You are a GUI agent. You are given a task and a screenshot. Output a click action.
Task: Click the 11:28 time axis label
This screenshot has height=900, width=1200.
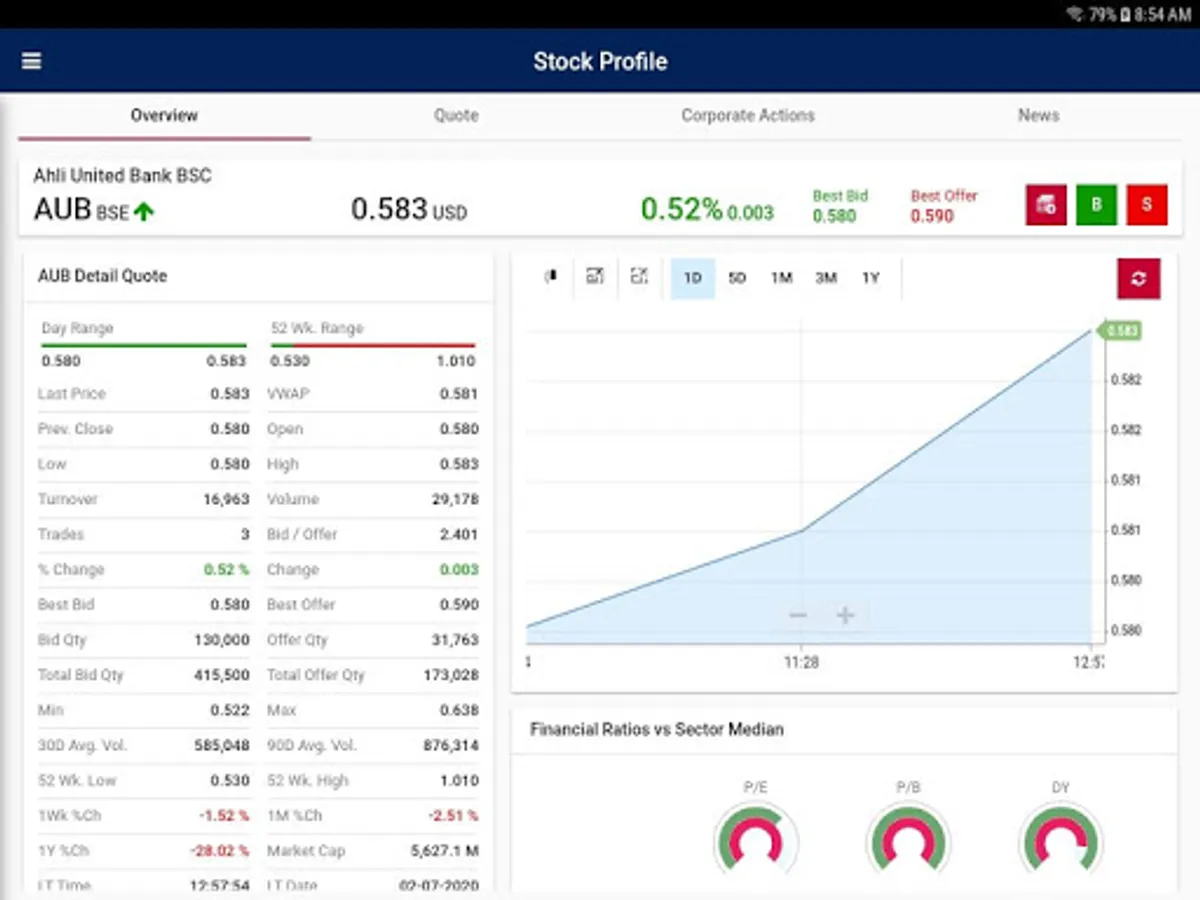coord(802,662)
